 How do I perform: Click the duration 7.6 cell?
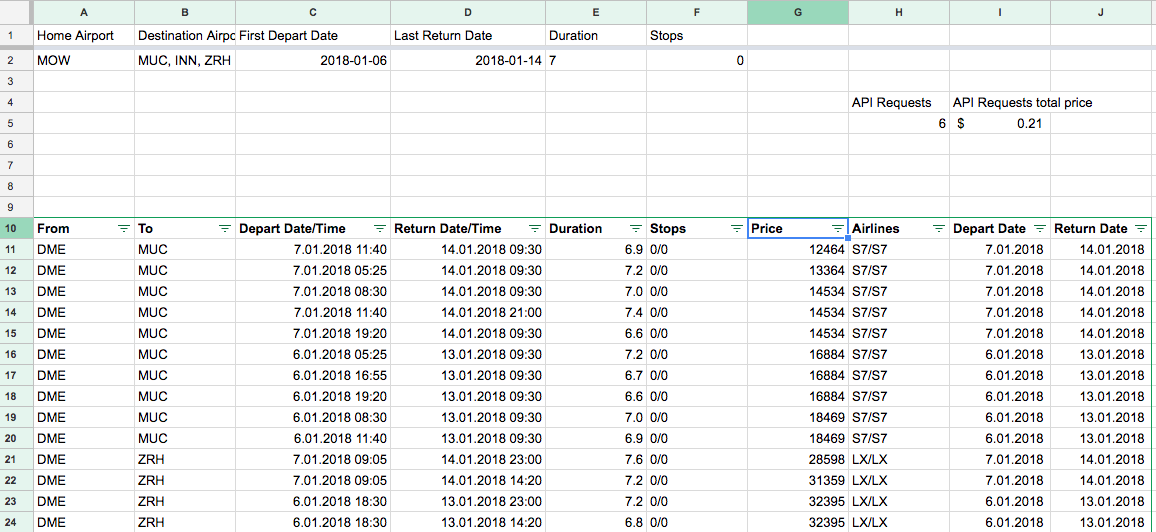coord(596,459)
